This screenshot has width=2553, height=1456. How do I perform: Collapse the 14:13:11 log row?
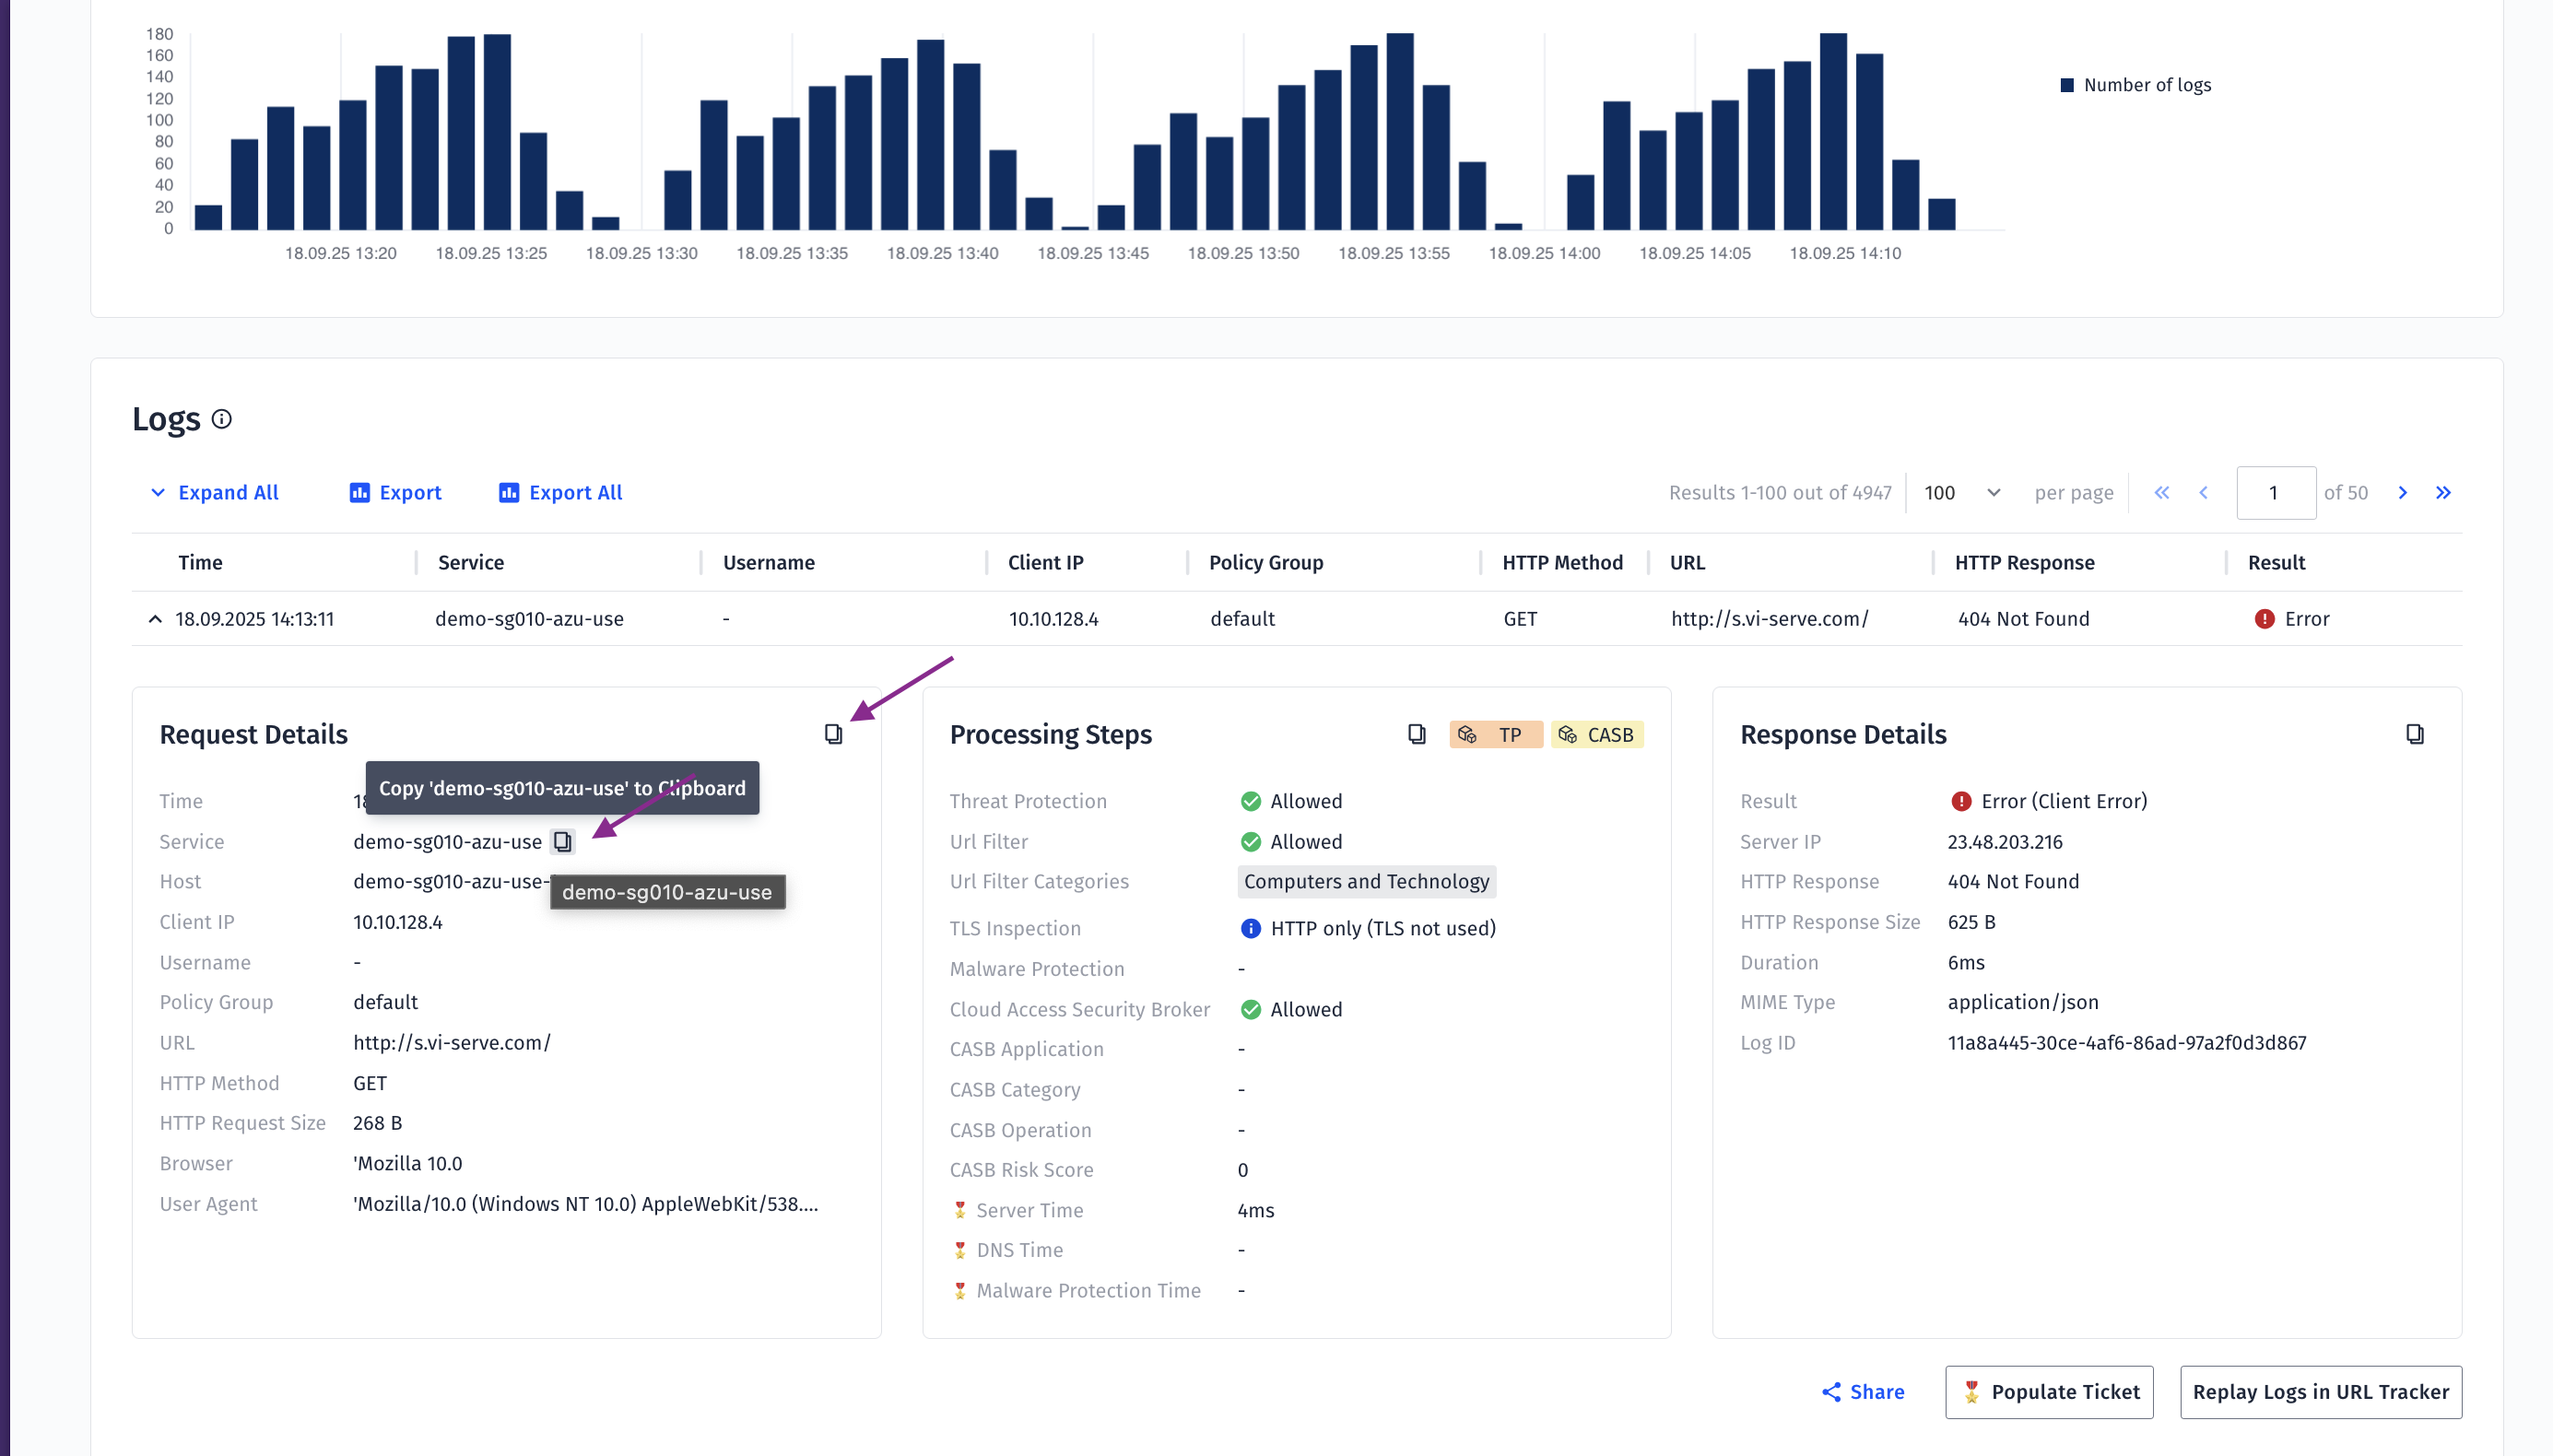[155, 619]
